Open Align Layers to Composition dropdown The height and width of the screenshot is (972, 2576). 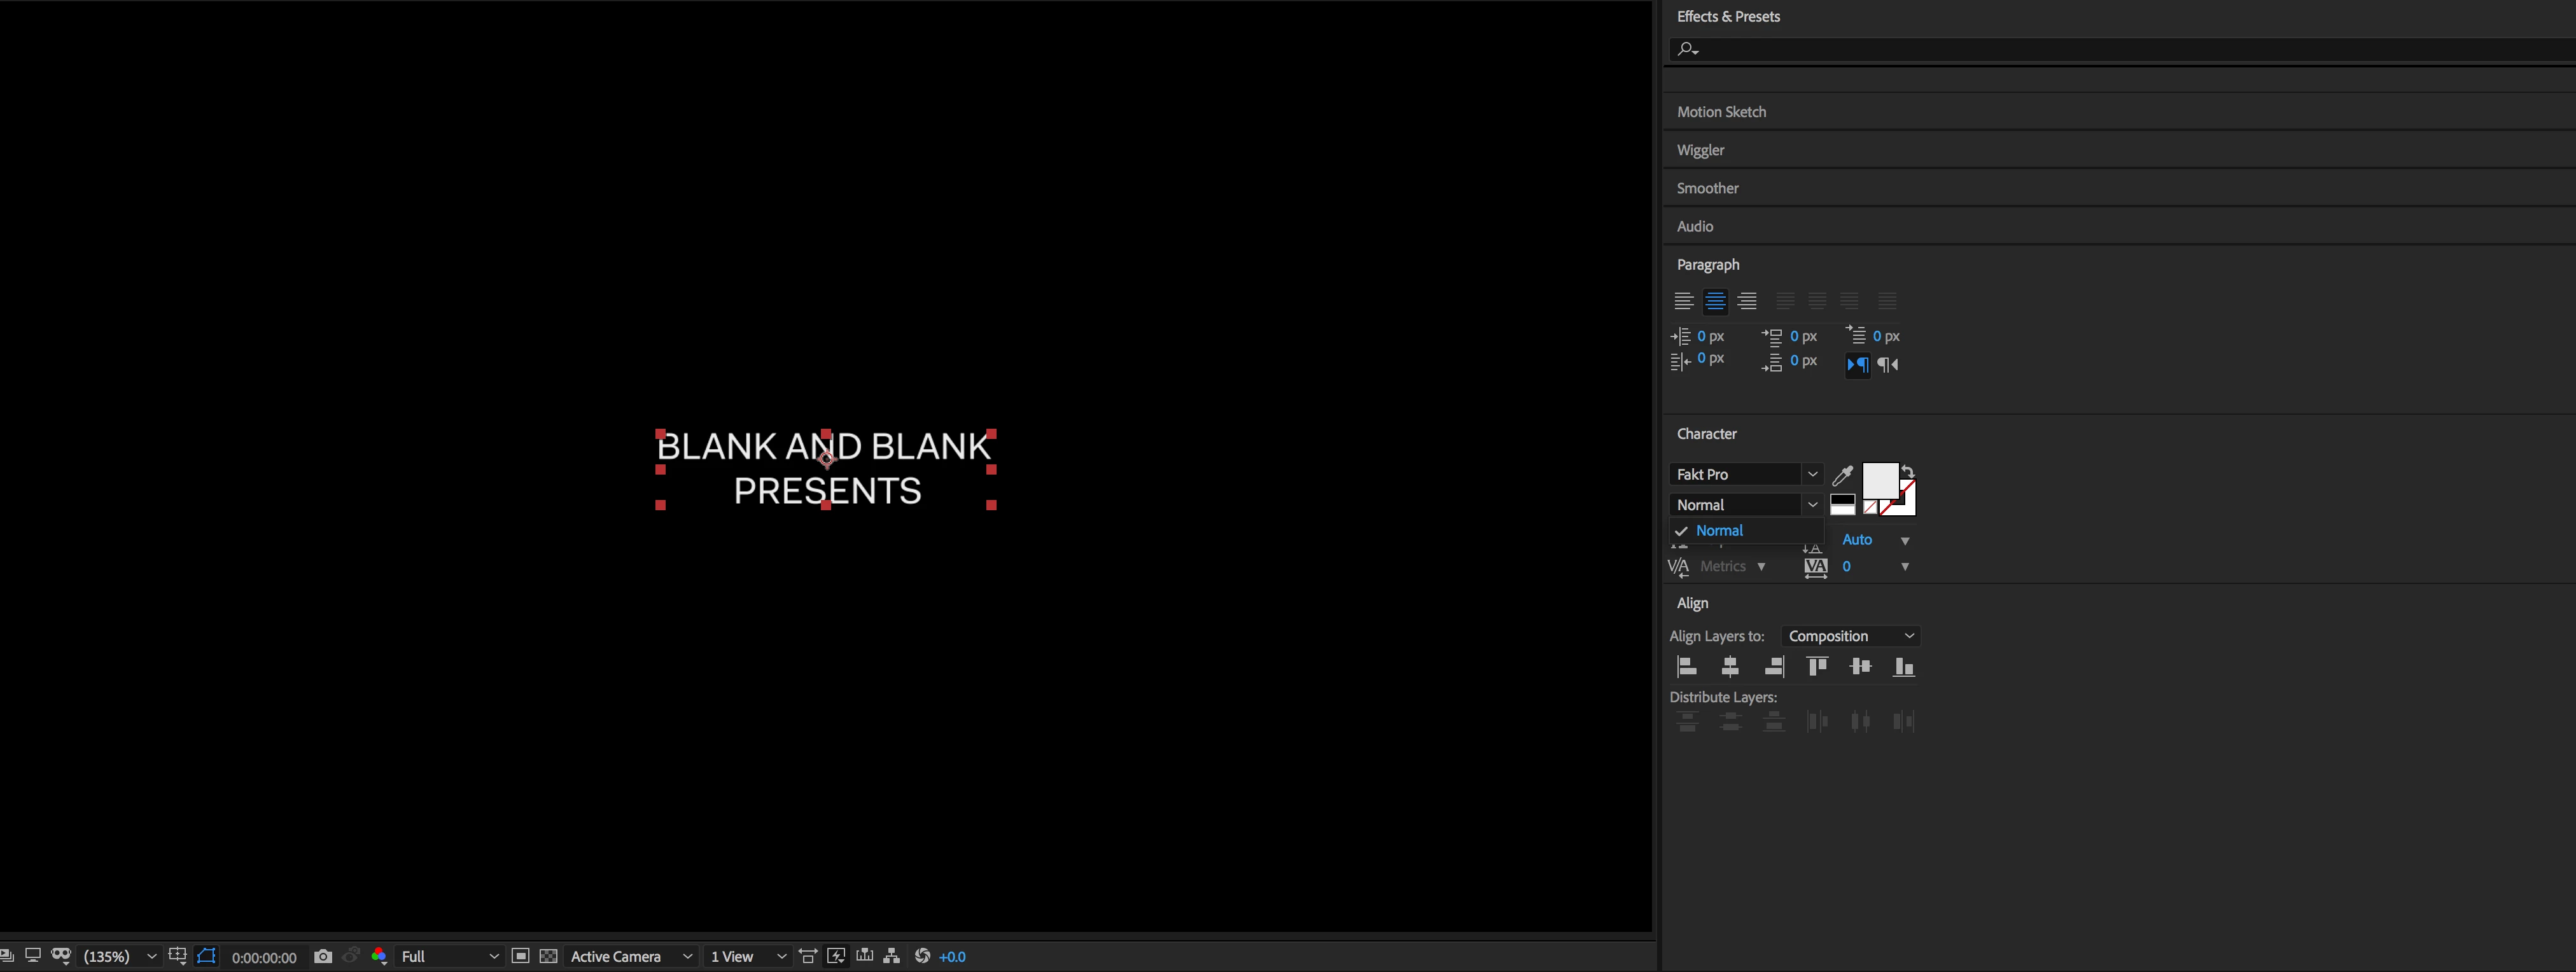[1850, 636]
